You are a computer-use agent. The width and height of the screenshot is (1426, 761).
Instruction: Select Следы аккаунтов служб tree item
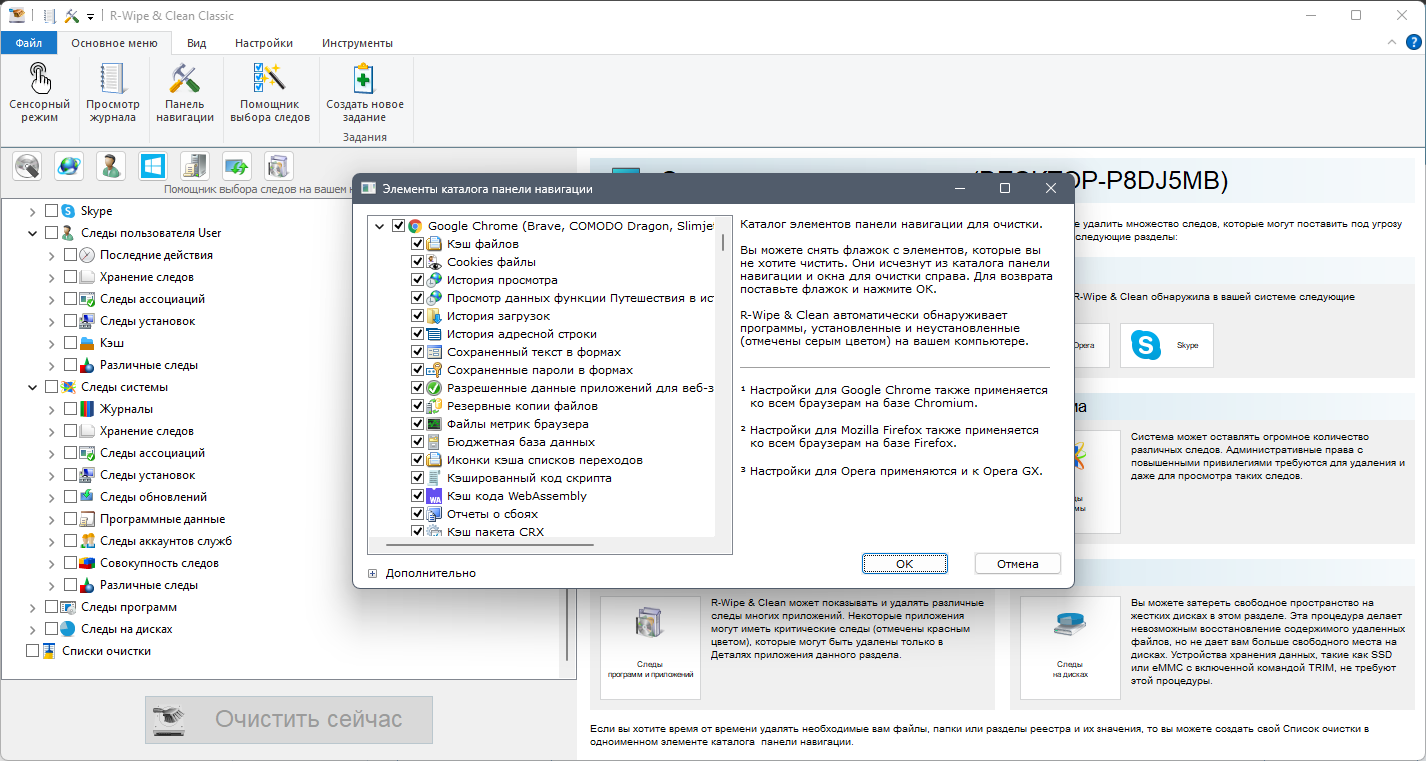(x=166, y=541)
